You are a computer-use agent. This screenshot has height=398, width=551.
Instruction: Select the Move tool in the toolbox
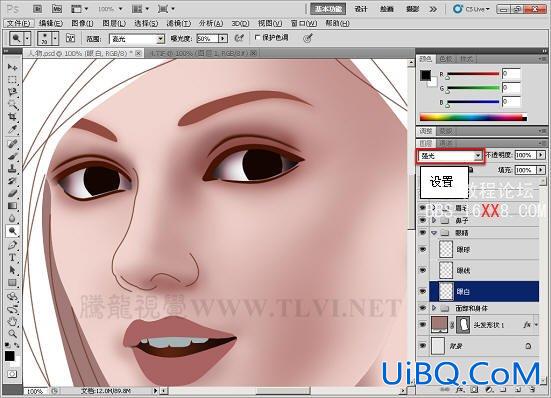pyautogui.click(x=12, y=67)
